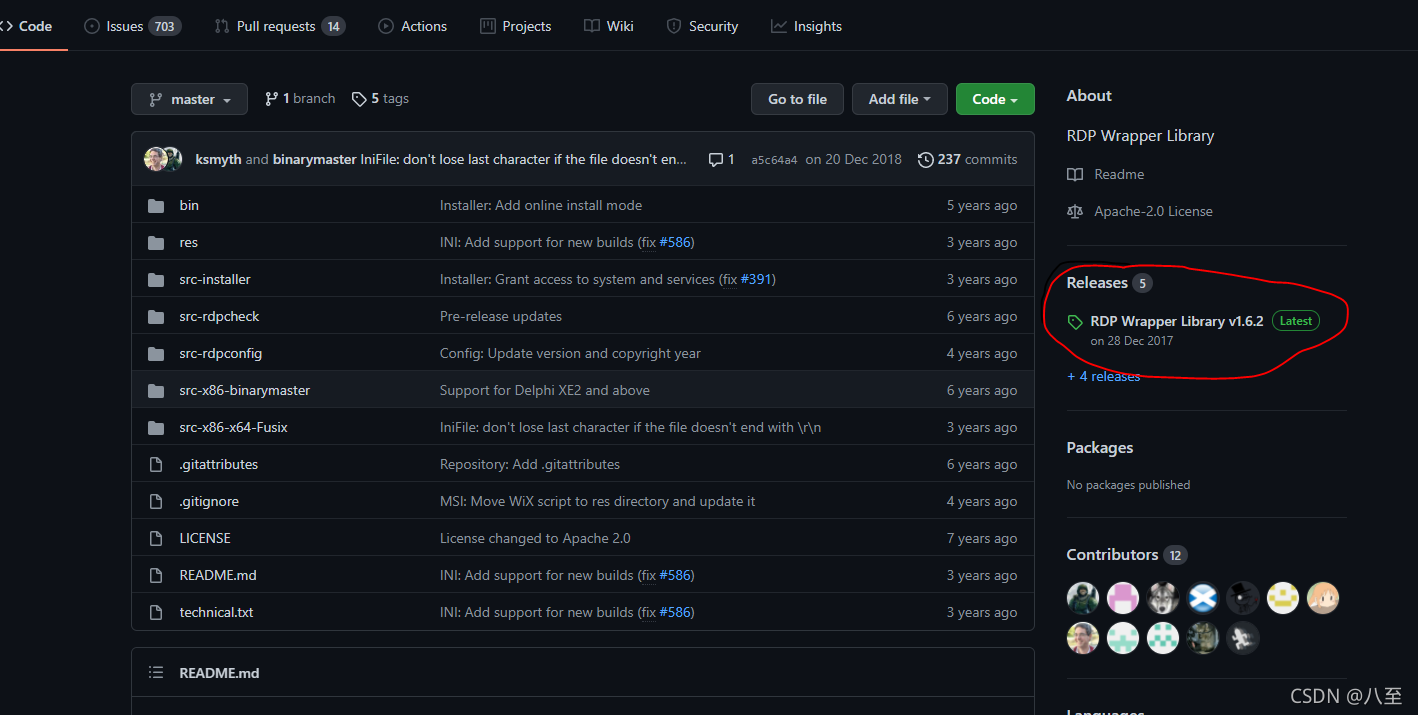Open the Packages heading
Image resolution: width=1418 pixels, height=715 pixels.
coord(1100,447)
